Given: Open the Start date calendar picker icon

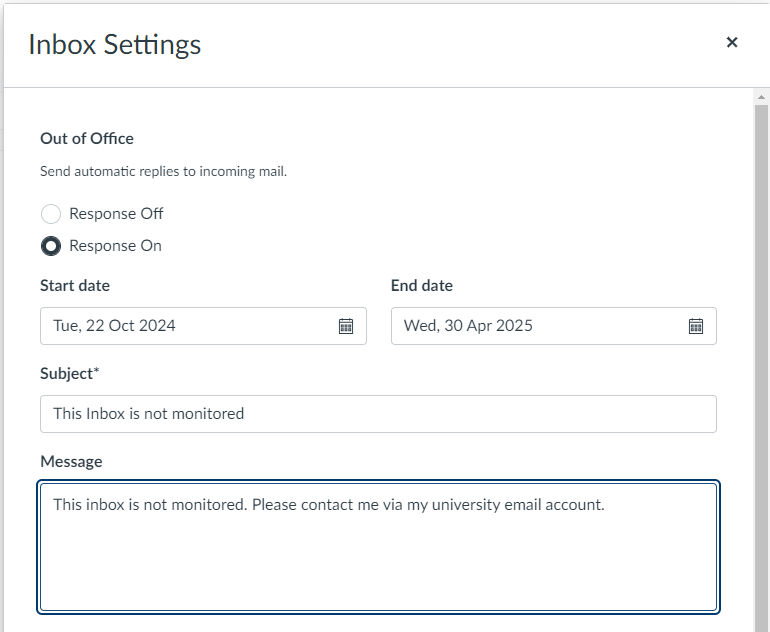Looking at the screenshot, I should coord(346,326).
